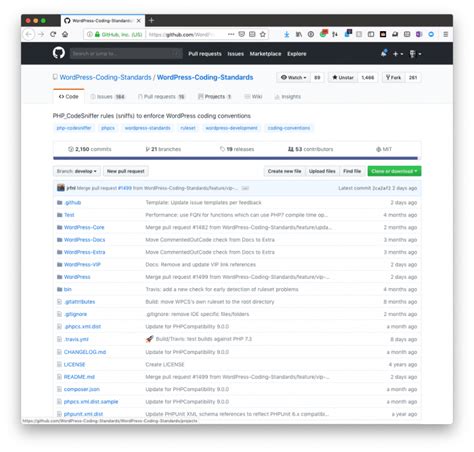Image resolution: width=474 pixels, height=452 pixels.
Task: Open the Wiki tab
Action: pyautogui.click(x=253, y=97)
